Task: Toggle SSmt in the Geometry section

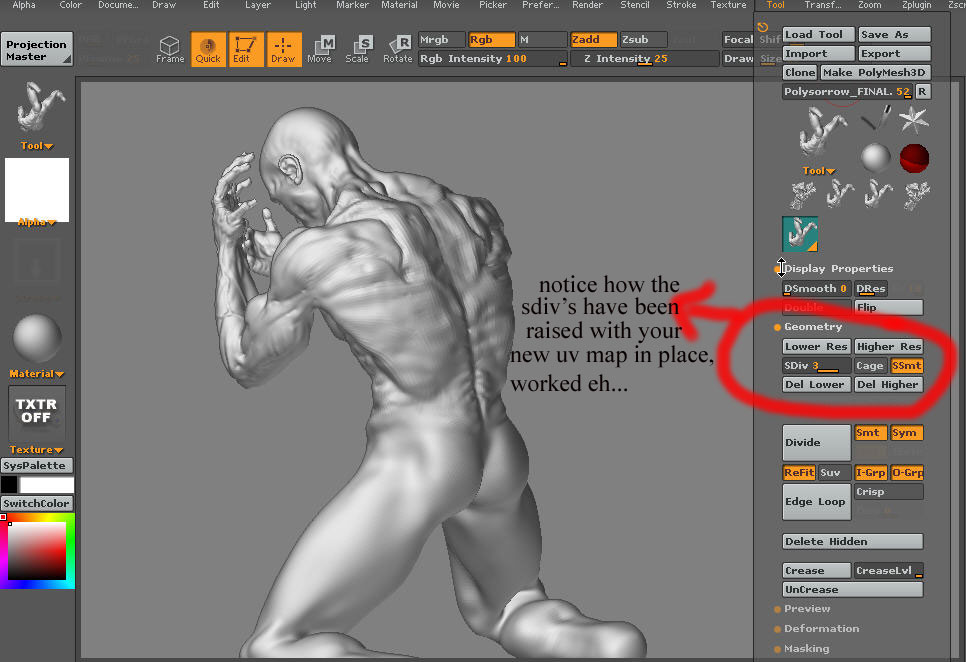Action: click(x=906, y=366)
